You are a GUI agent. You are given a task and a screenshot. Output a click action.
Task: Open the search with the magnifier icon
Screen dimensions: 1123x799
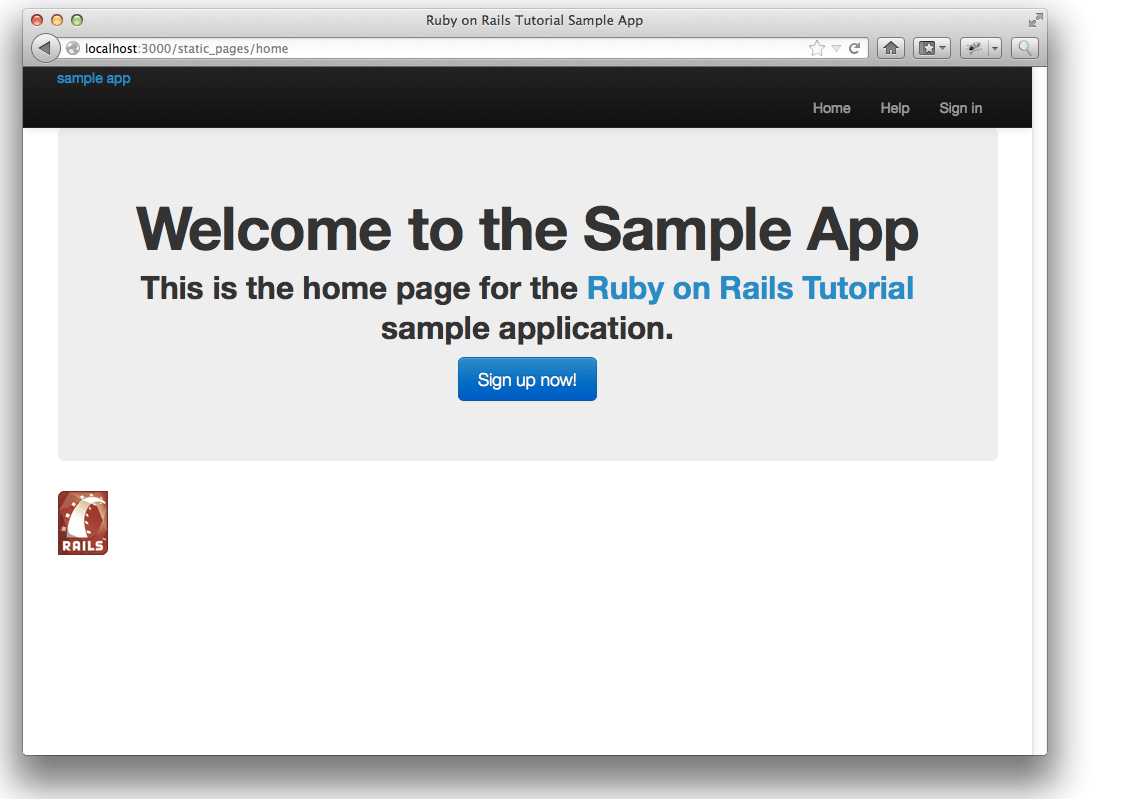tap(1023, 47)
